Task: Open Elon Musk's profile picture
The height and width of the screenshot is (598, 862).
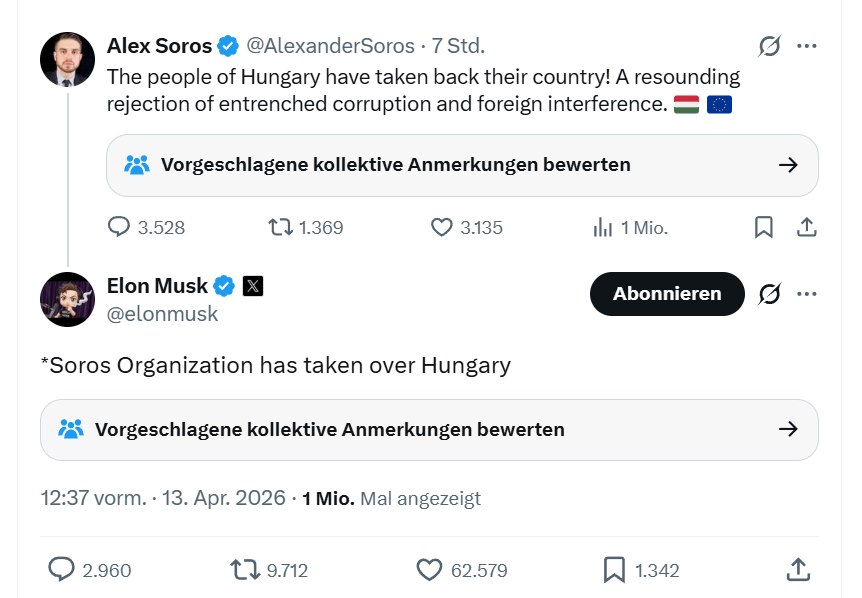Action: pyautogui.click(x=67, y=297)
